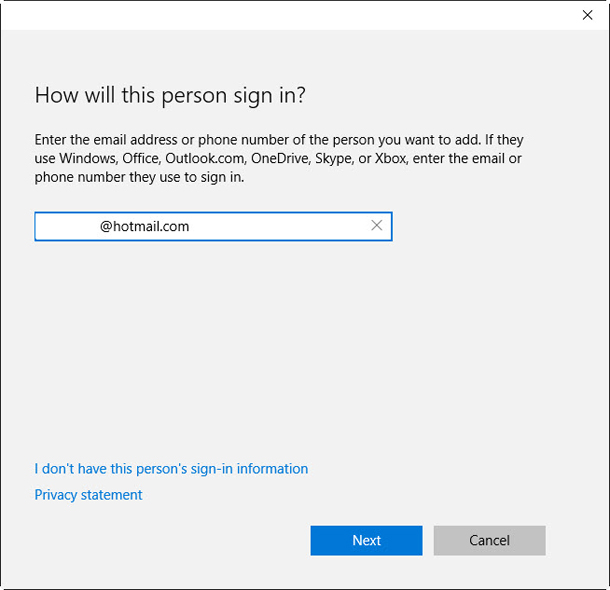Screen dimensions: 610x590
Task: Click the word "Xbox" in the instructions
Action: (393, 159)
